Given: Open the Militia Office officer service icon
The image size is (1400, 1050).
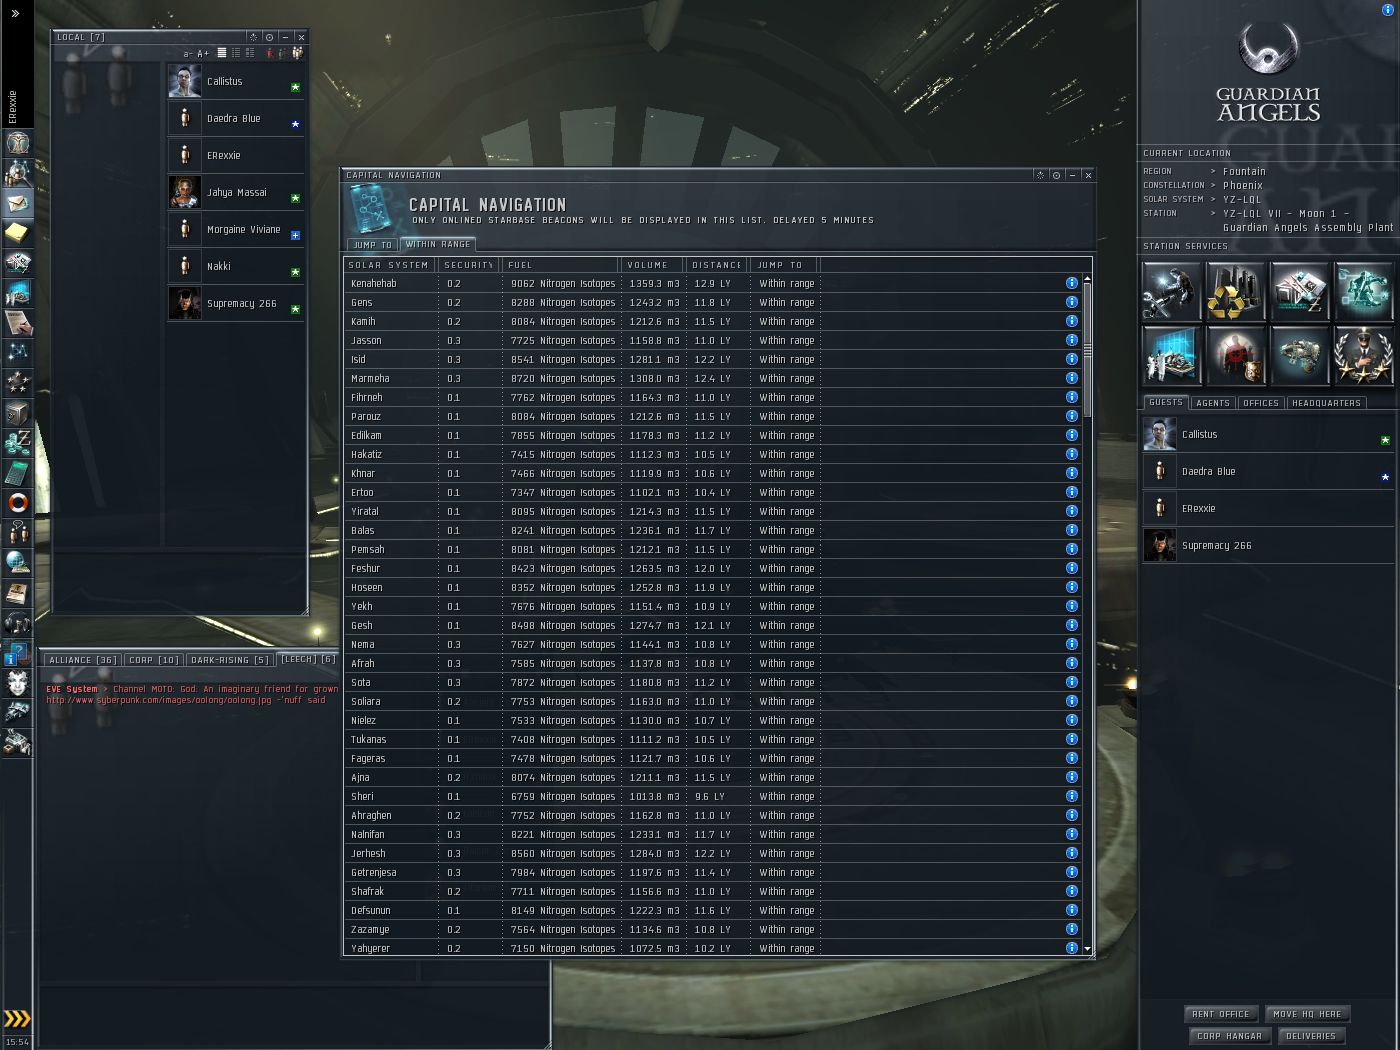Looking at the screenshot, I should pyautogui.click(x=1364, y=355).
